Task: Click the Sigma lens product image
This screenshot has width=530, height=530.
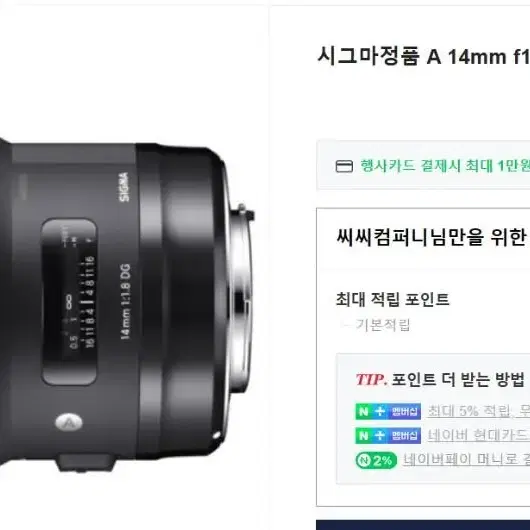Action: point(127,304)
